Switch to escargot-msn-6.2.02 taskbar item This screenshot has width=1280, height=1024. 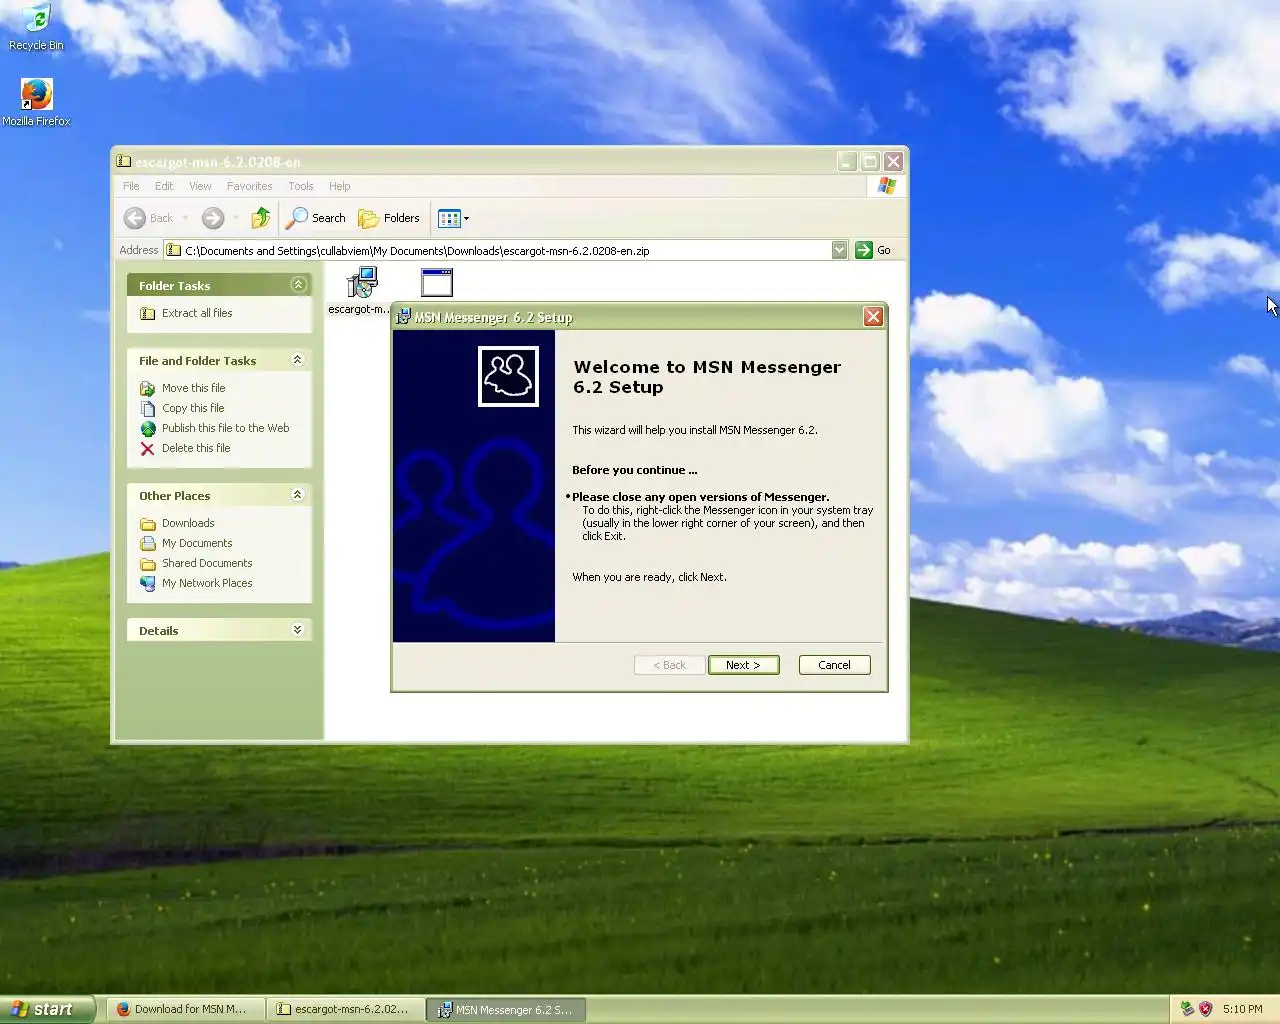344,1009
